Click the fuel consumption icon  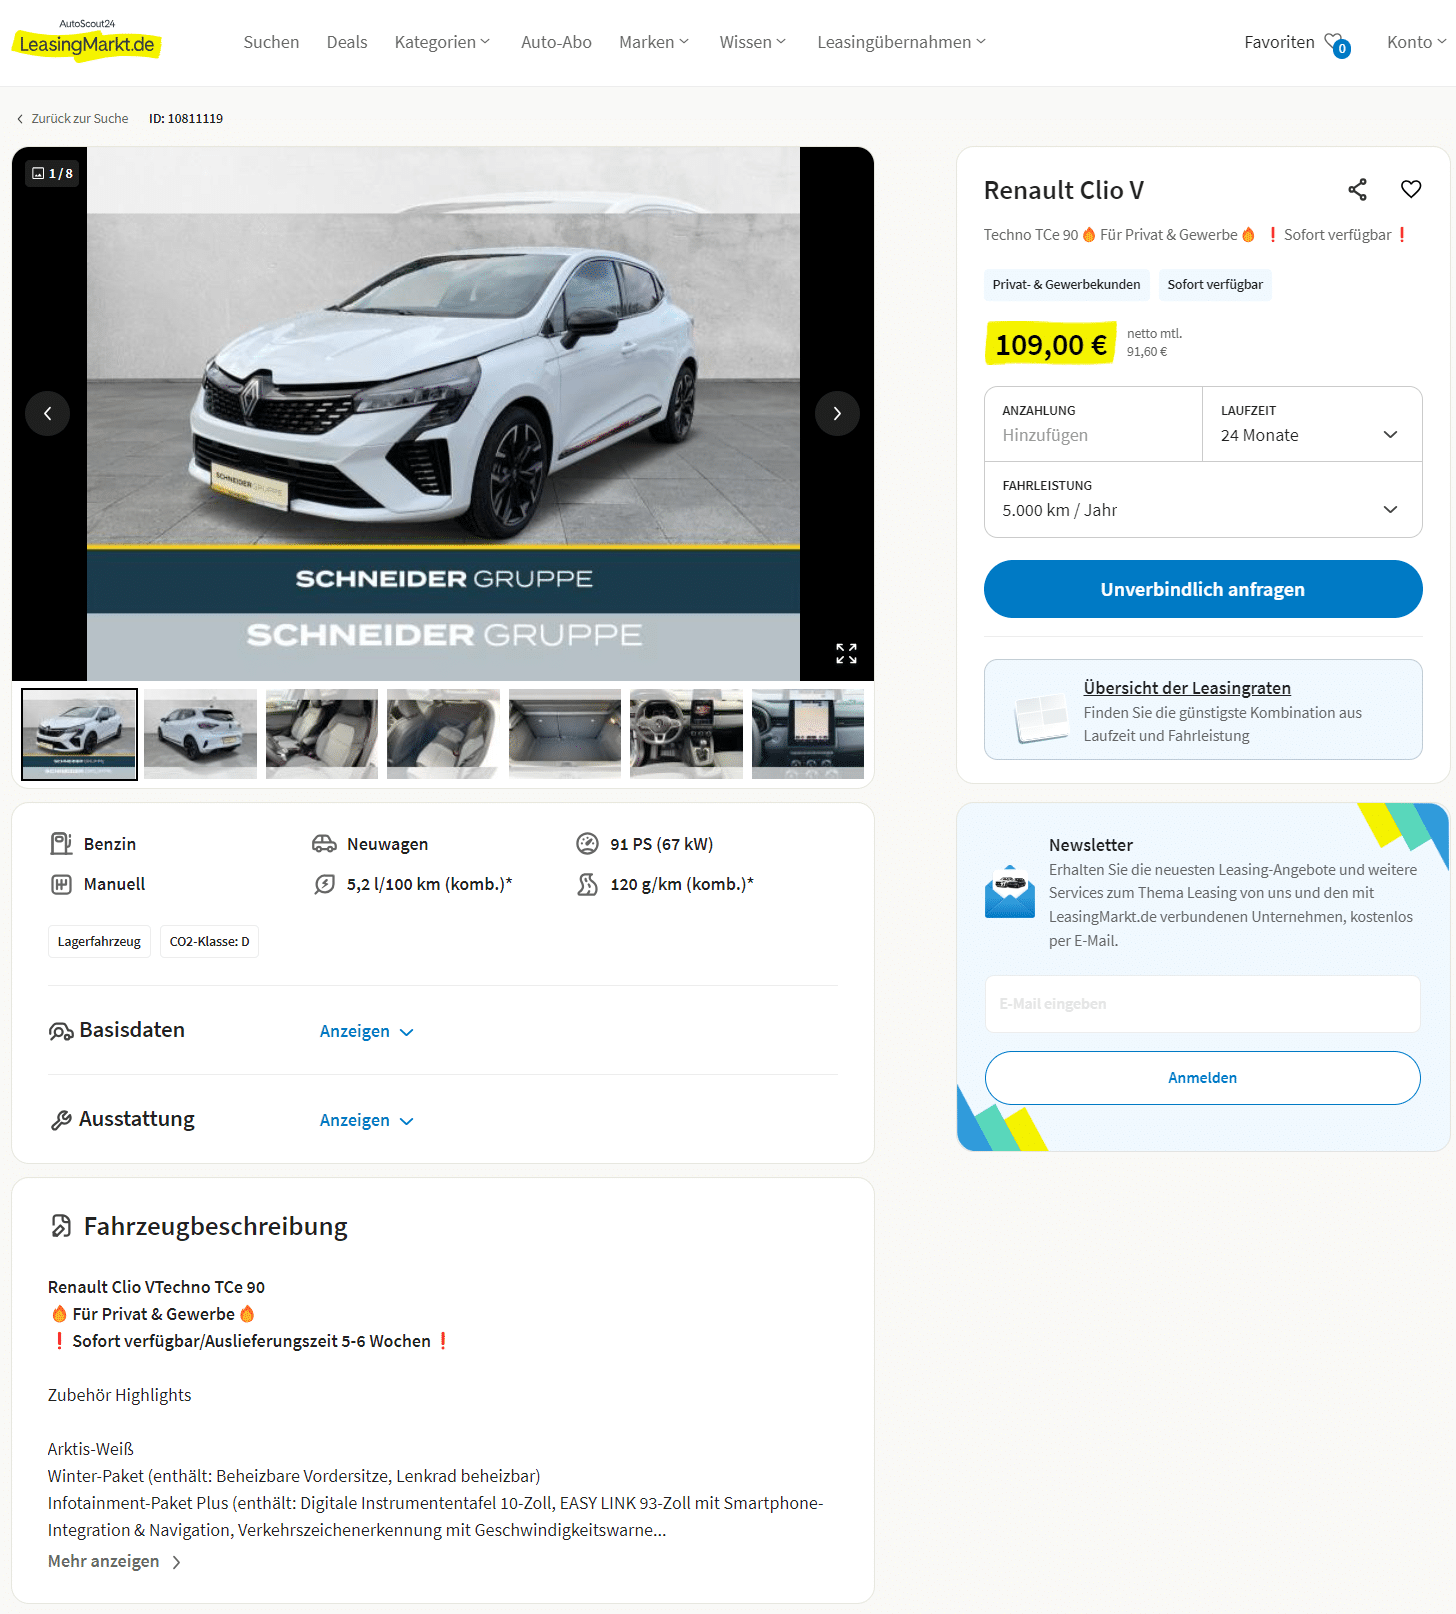pos(324,884)
